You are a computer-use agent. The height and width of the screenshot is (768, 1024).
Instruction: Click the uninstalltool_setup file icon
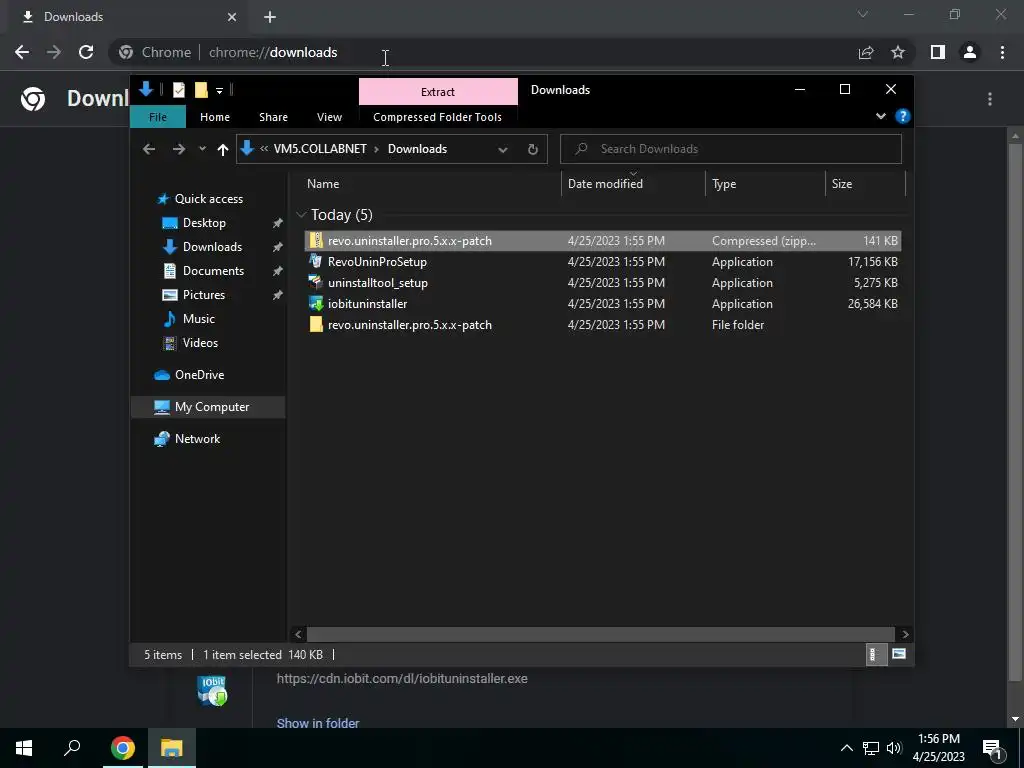pyautogui.click(x=316, y=283)
